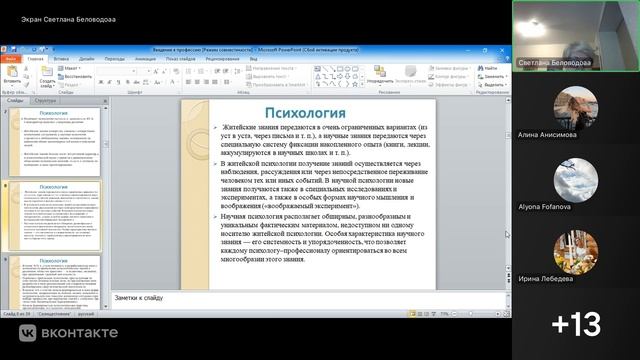Click the strikethrough text icon
The width and height of the screenshot is (640, 360).
[136, 82]
